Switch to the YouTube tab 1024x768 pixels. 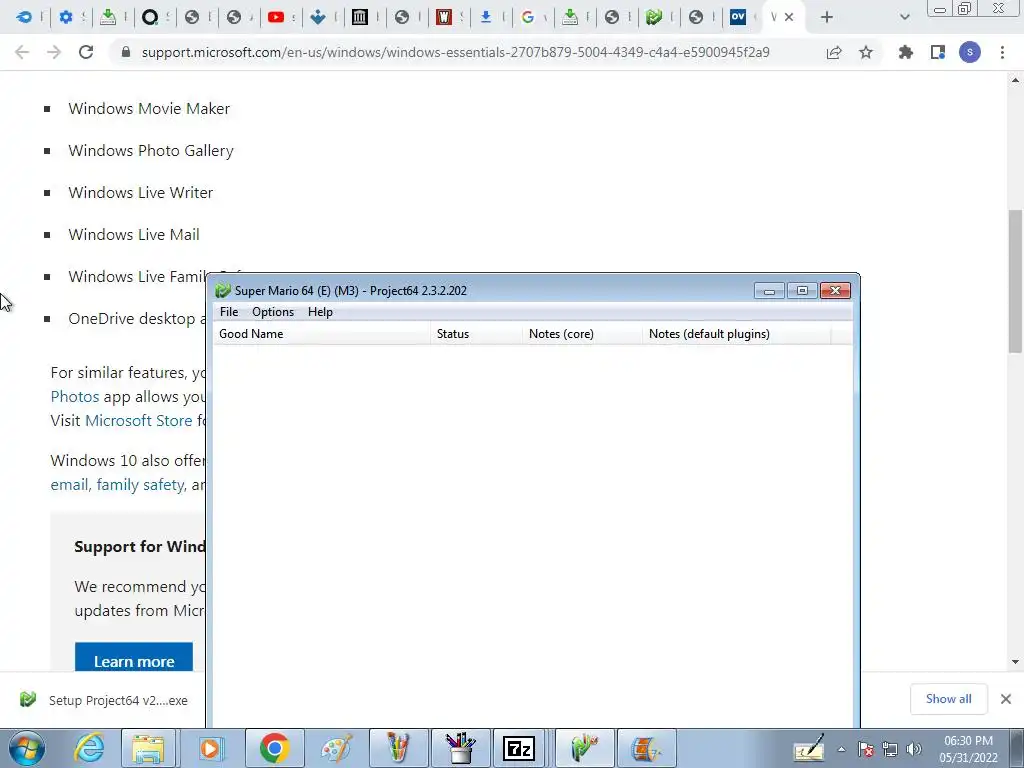276,17
